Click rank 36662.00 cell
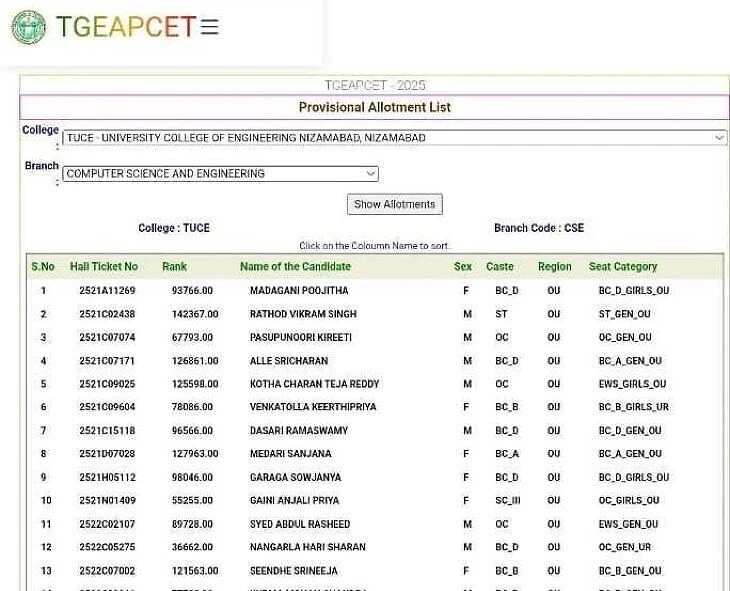This screenshot has width=730, height=591. pyautogui.click(x=191, y=548)
